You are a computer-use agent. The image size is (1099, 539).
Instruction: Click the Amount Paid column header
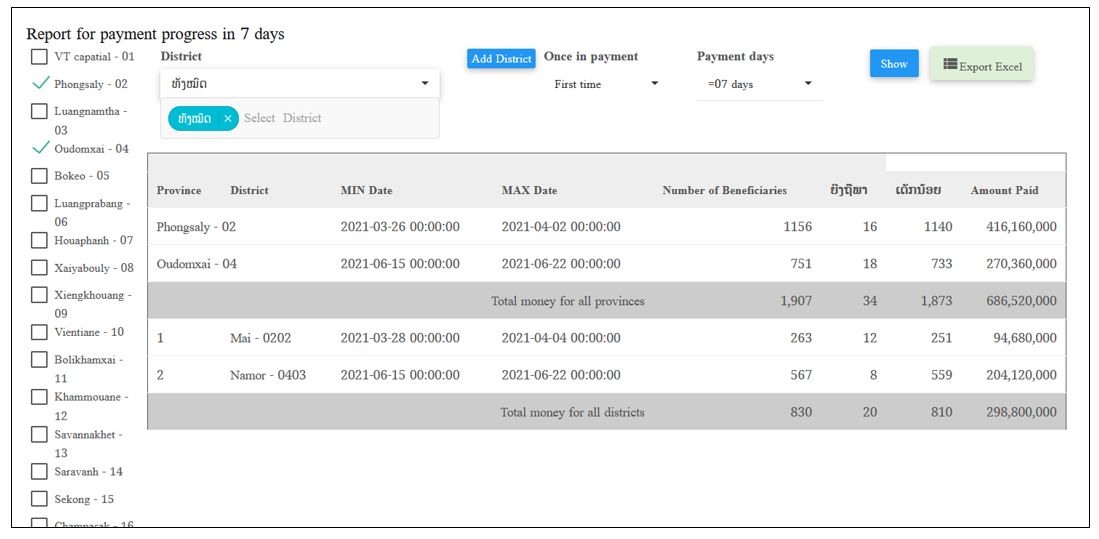[x=1004, y=191]
